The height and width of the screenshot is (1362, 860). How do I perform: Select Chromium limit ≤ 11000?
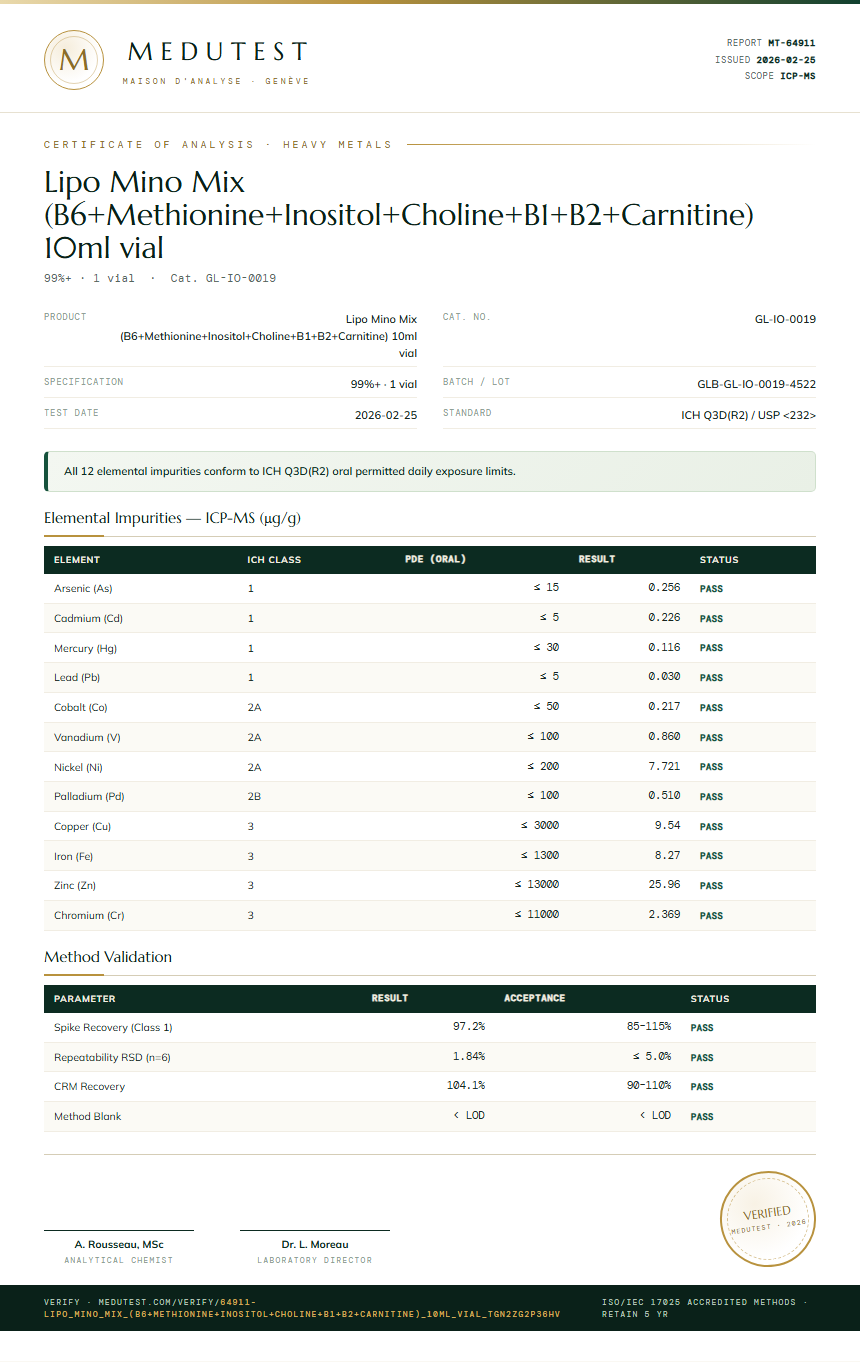tap(537, 915)
